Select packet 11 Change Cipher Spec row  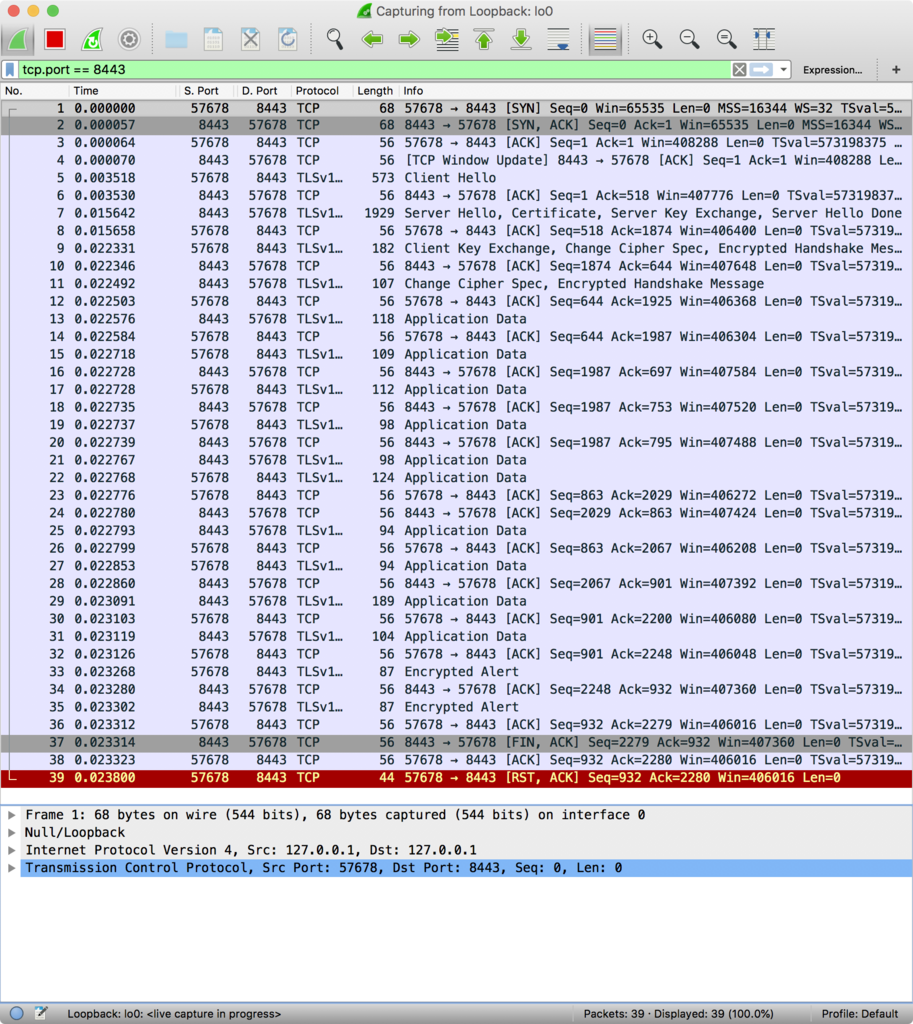tap(456, 284)
